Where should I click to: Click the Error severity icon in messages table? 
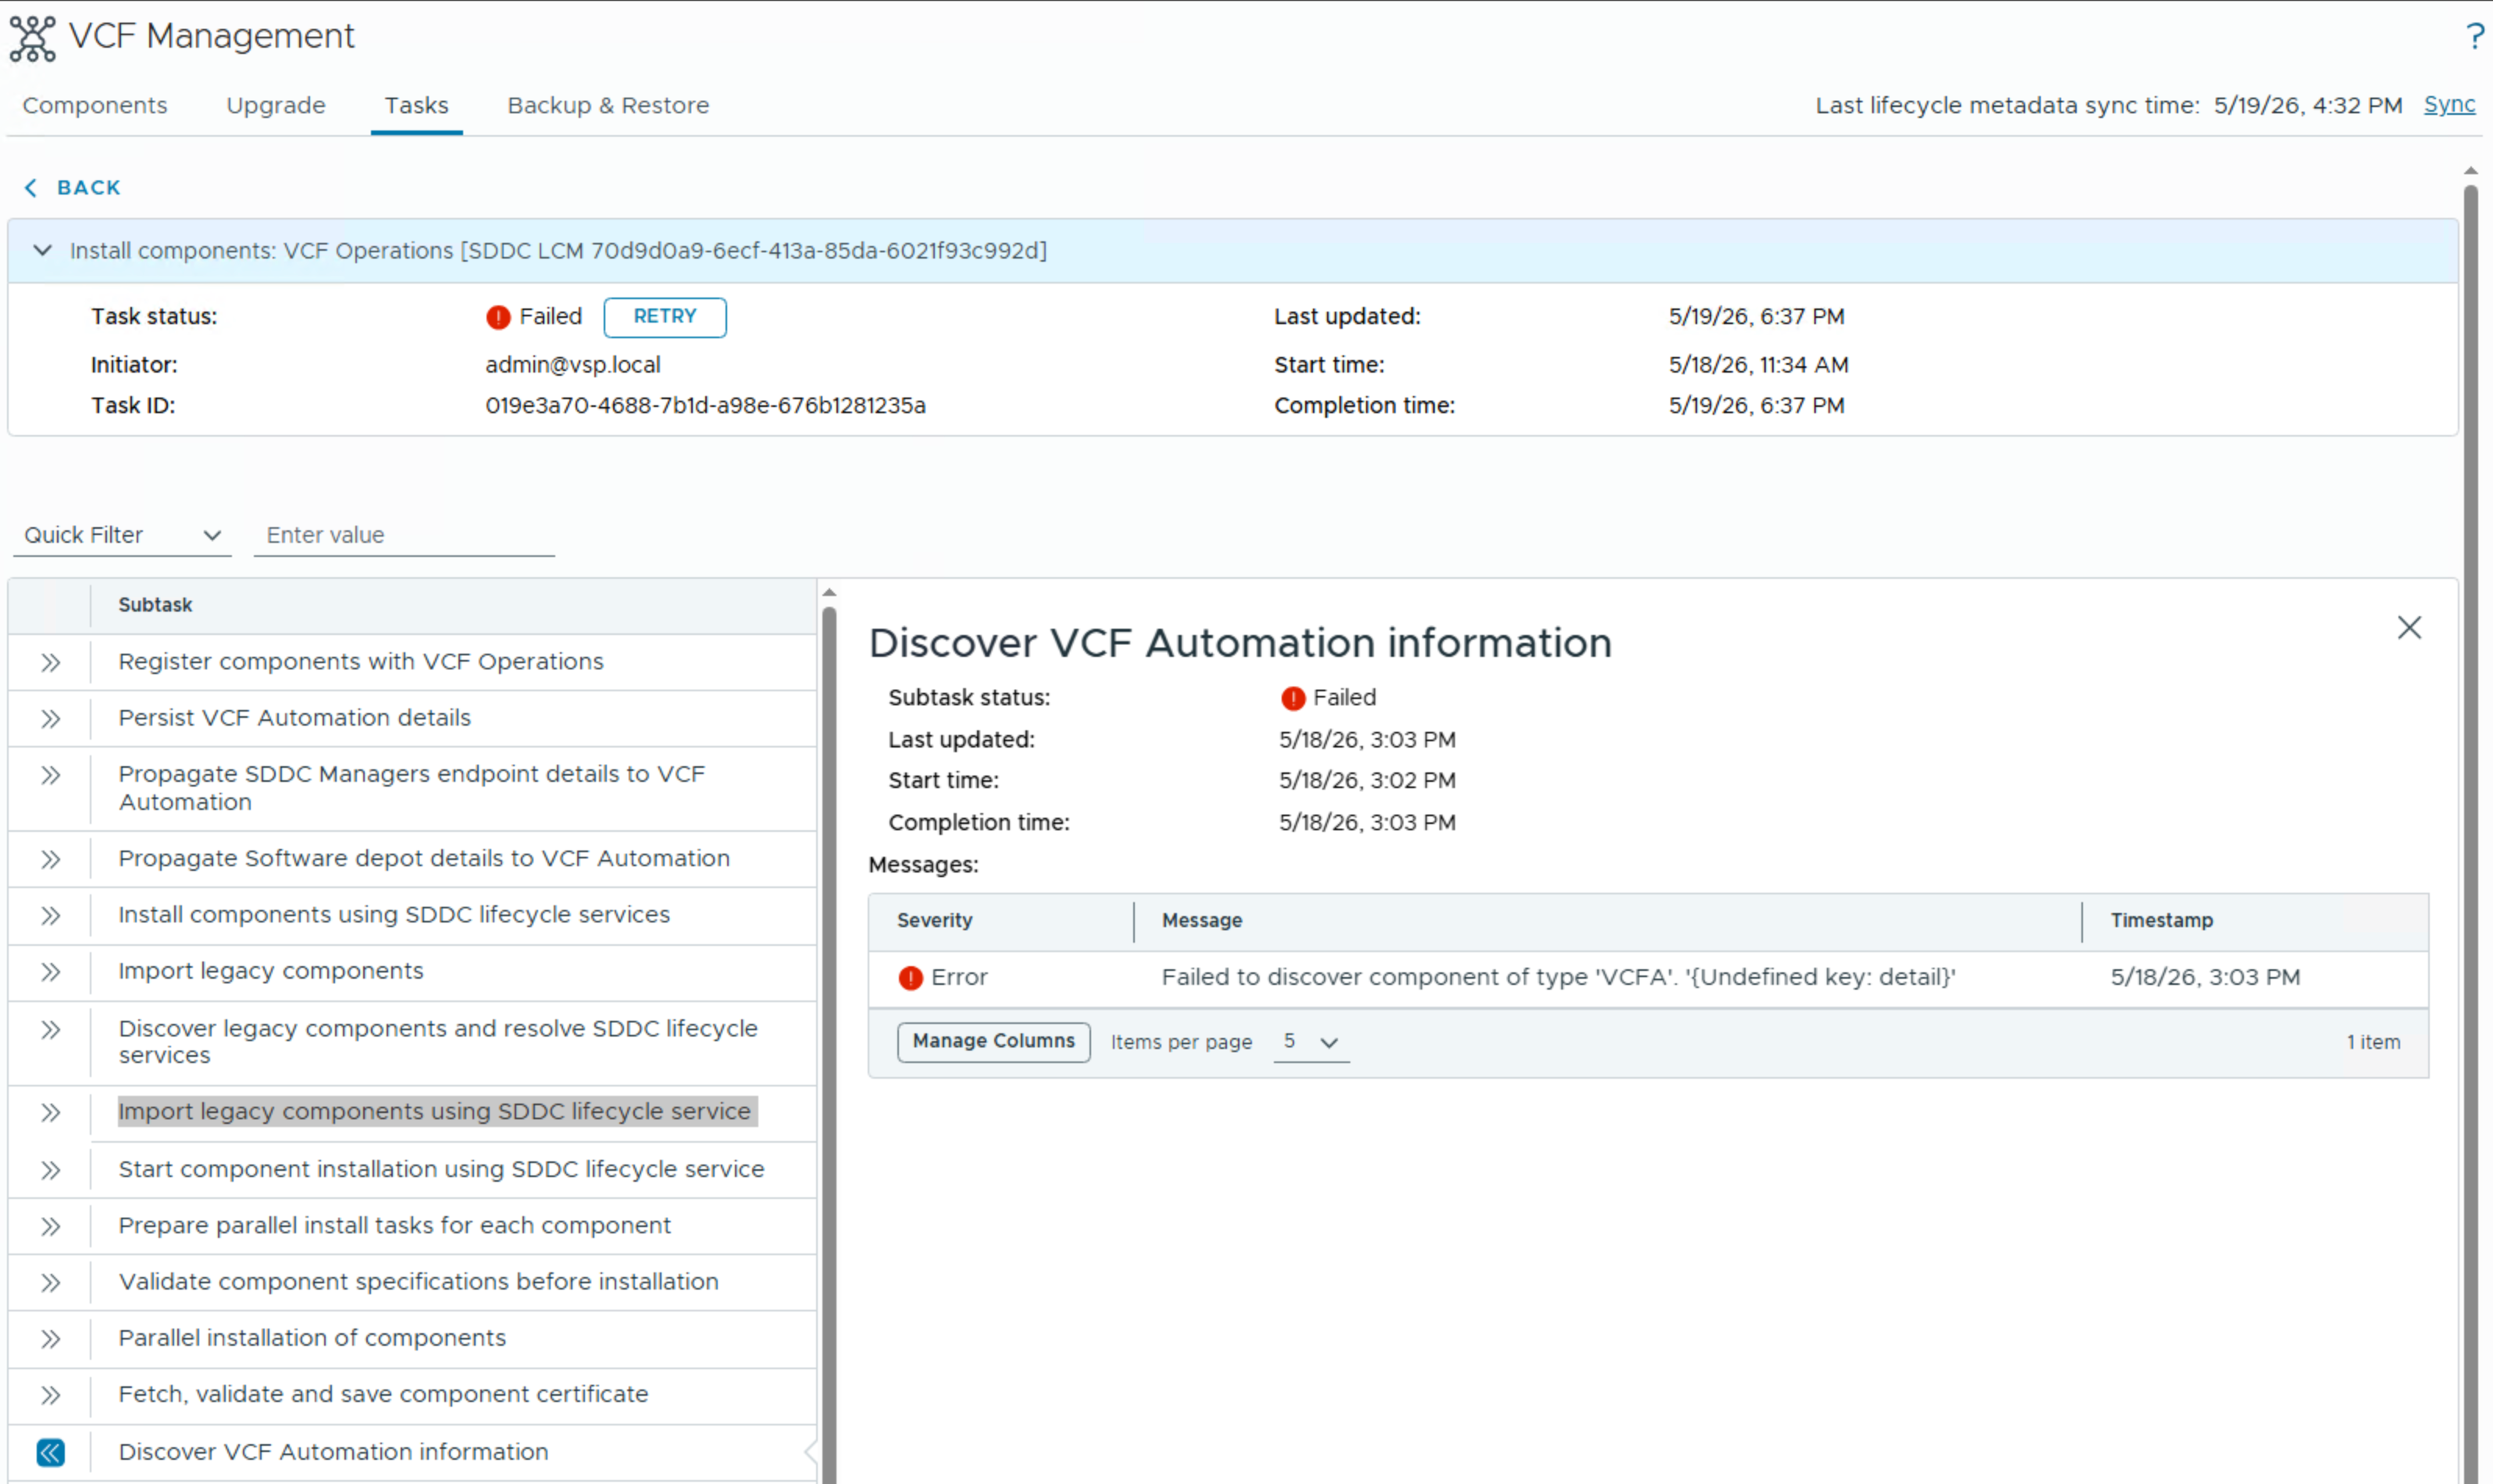coord(910,978)
